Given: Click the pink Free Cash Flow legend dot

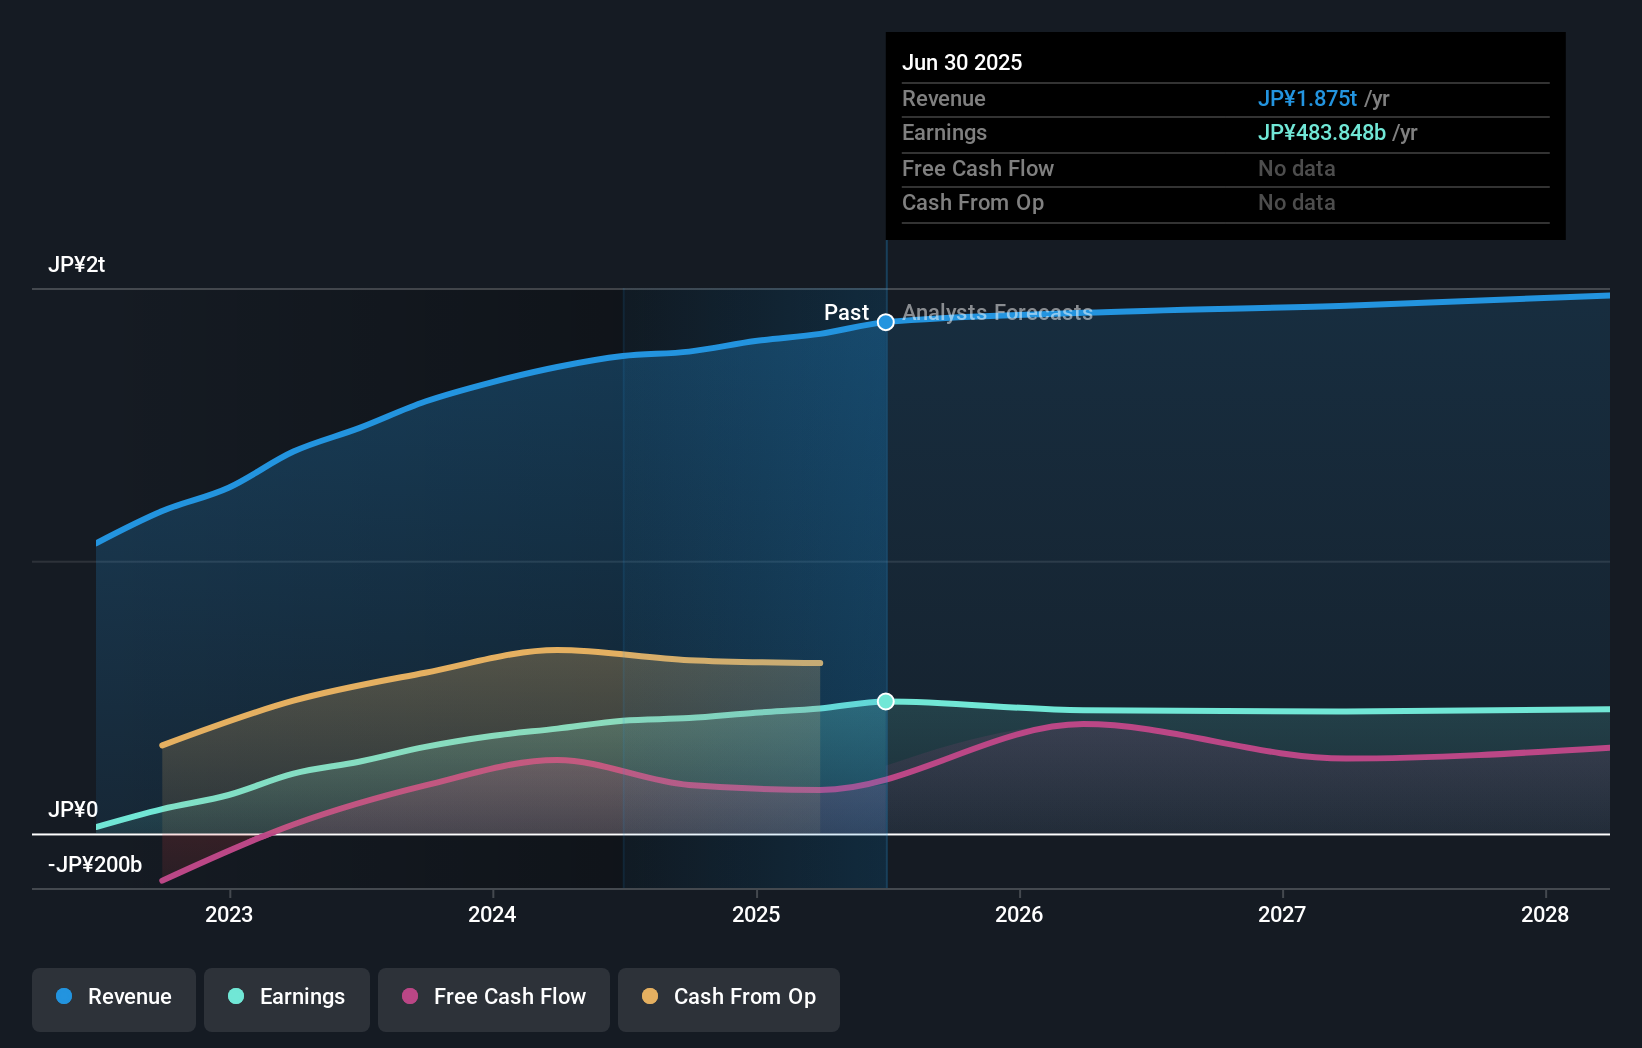Looking at the screenshot, I should pos(410,997).
